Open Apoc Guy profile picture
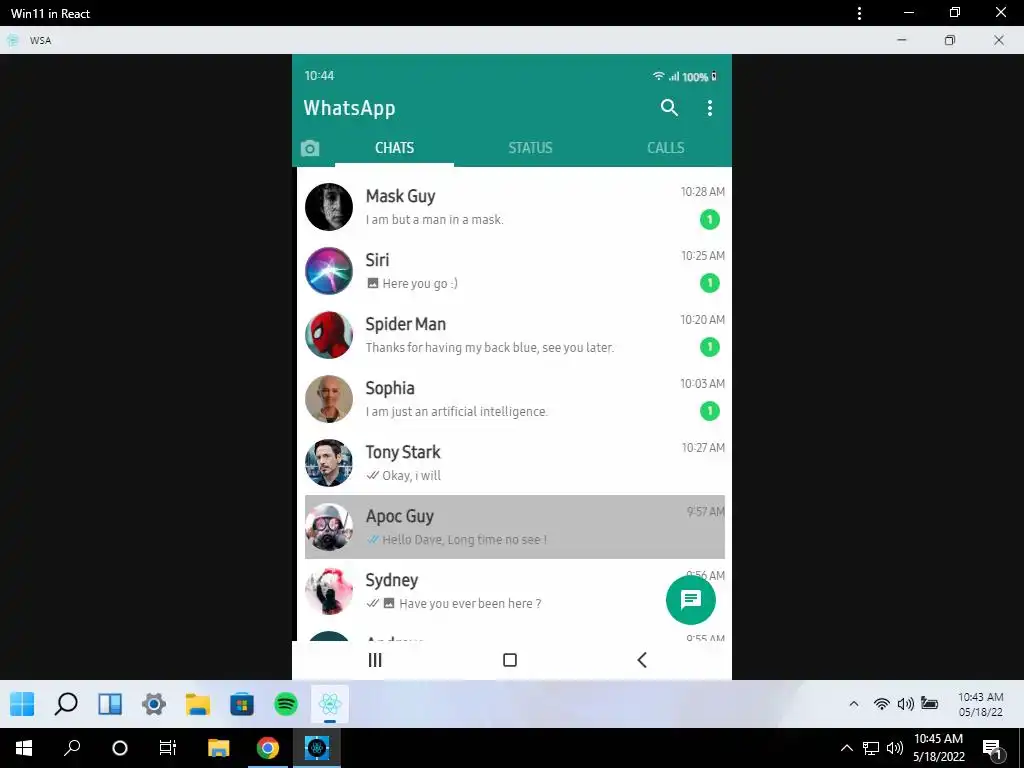 pos(329,527)
